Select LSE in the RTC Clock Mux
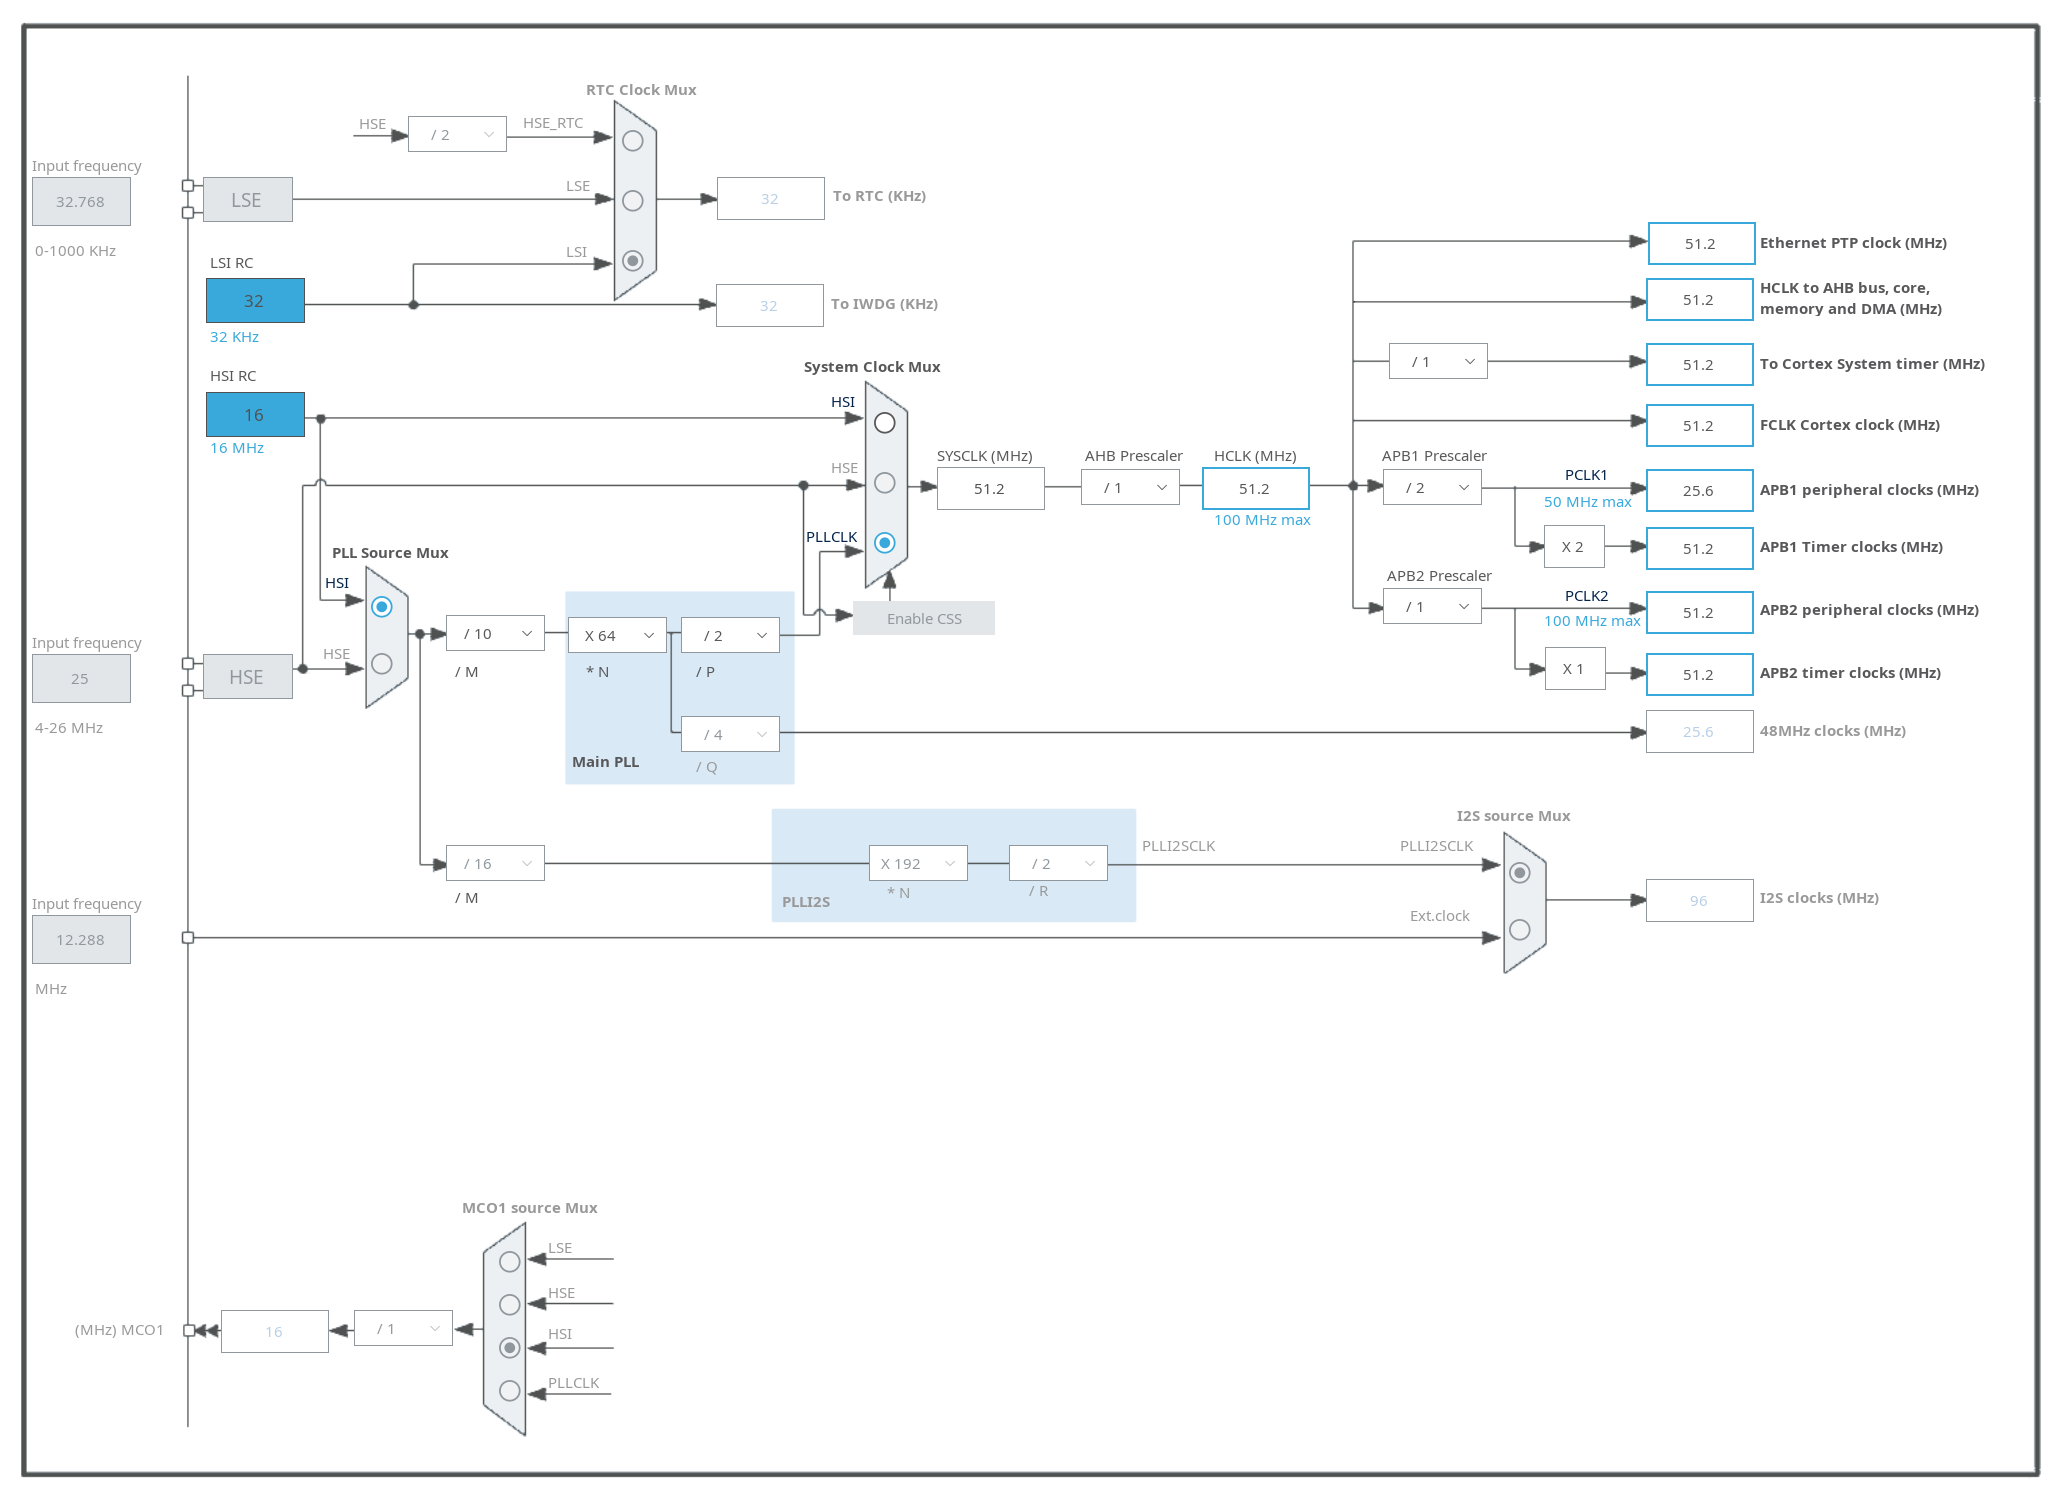The image size is (2065, 1503). point(632,201)
